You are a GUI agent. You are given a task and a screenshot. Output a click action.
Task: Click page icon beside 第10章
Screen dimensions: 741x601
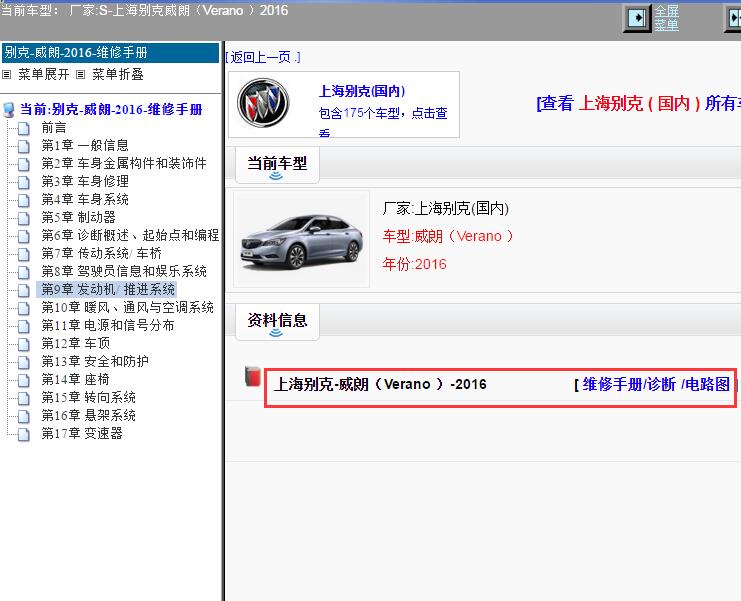pos(24,309)
